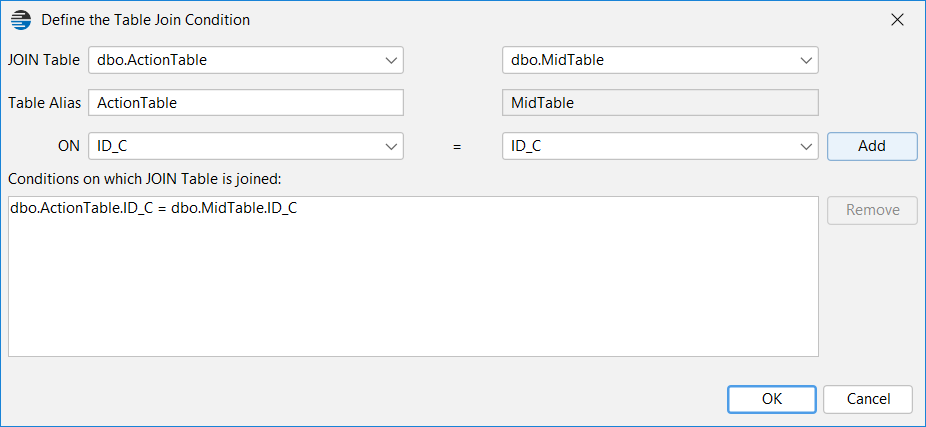Click the 'Conditions on which JOIN Table is joined' label
The image size is (926, 427).
(x=145, y=178)
